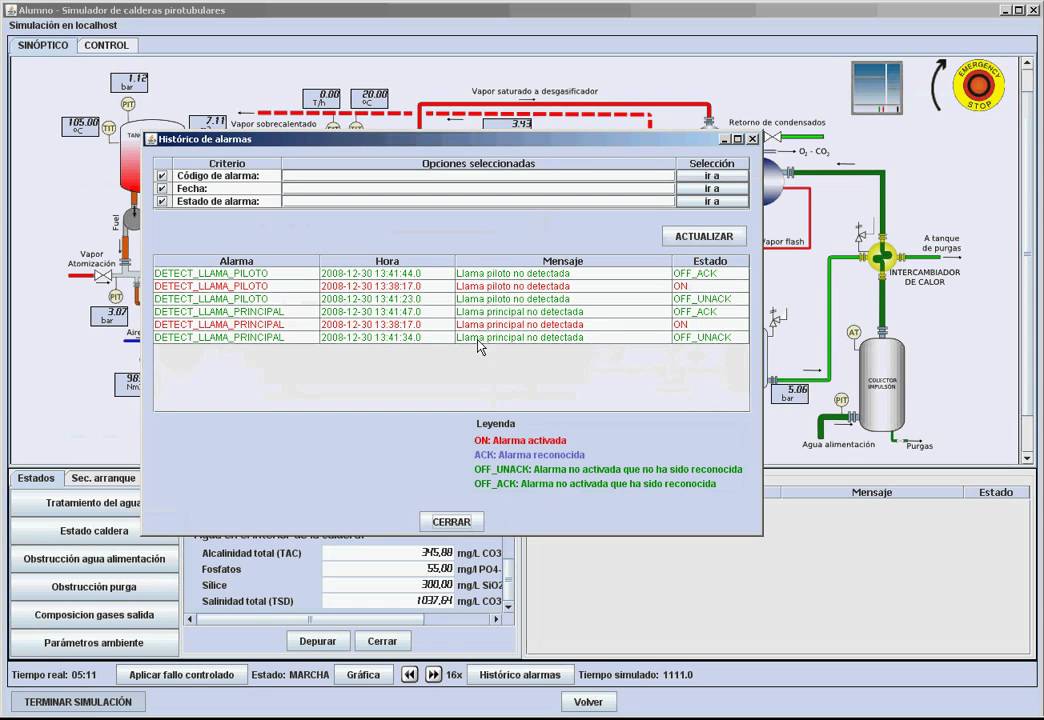Select the TIT sensor beside 105.00 °C
This screenshot has height=720, width=1044.
[109, 128]
